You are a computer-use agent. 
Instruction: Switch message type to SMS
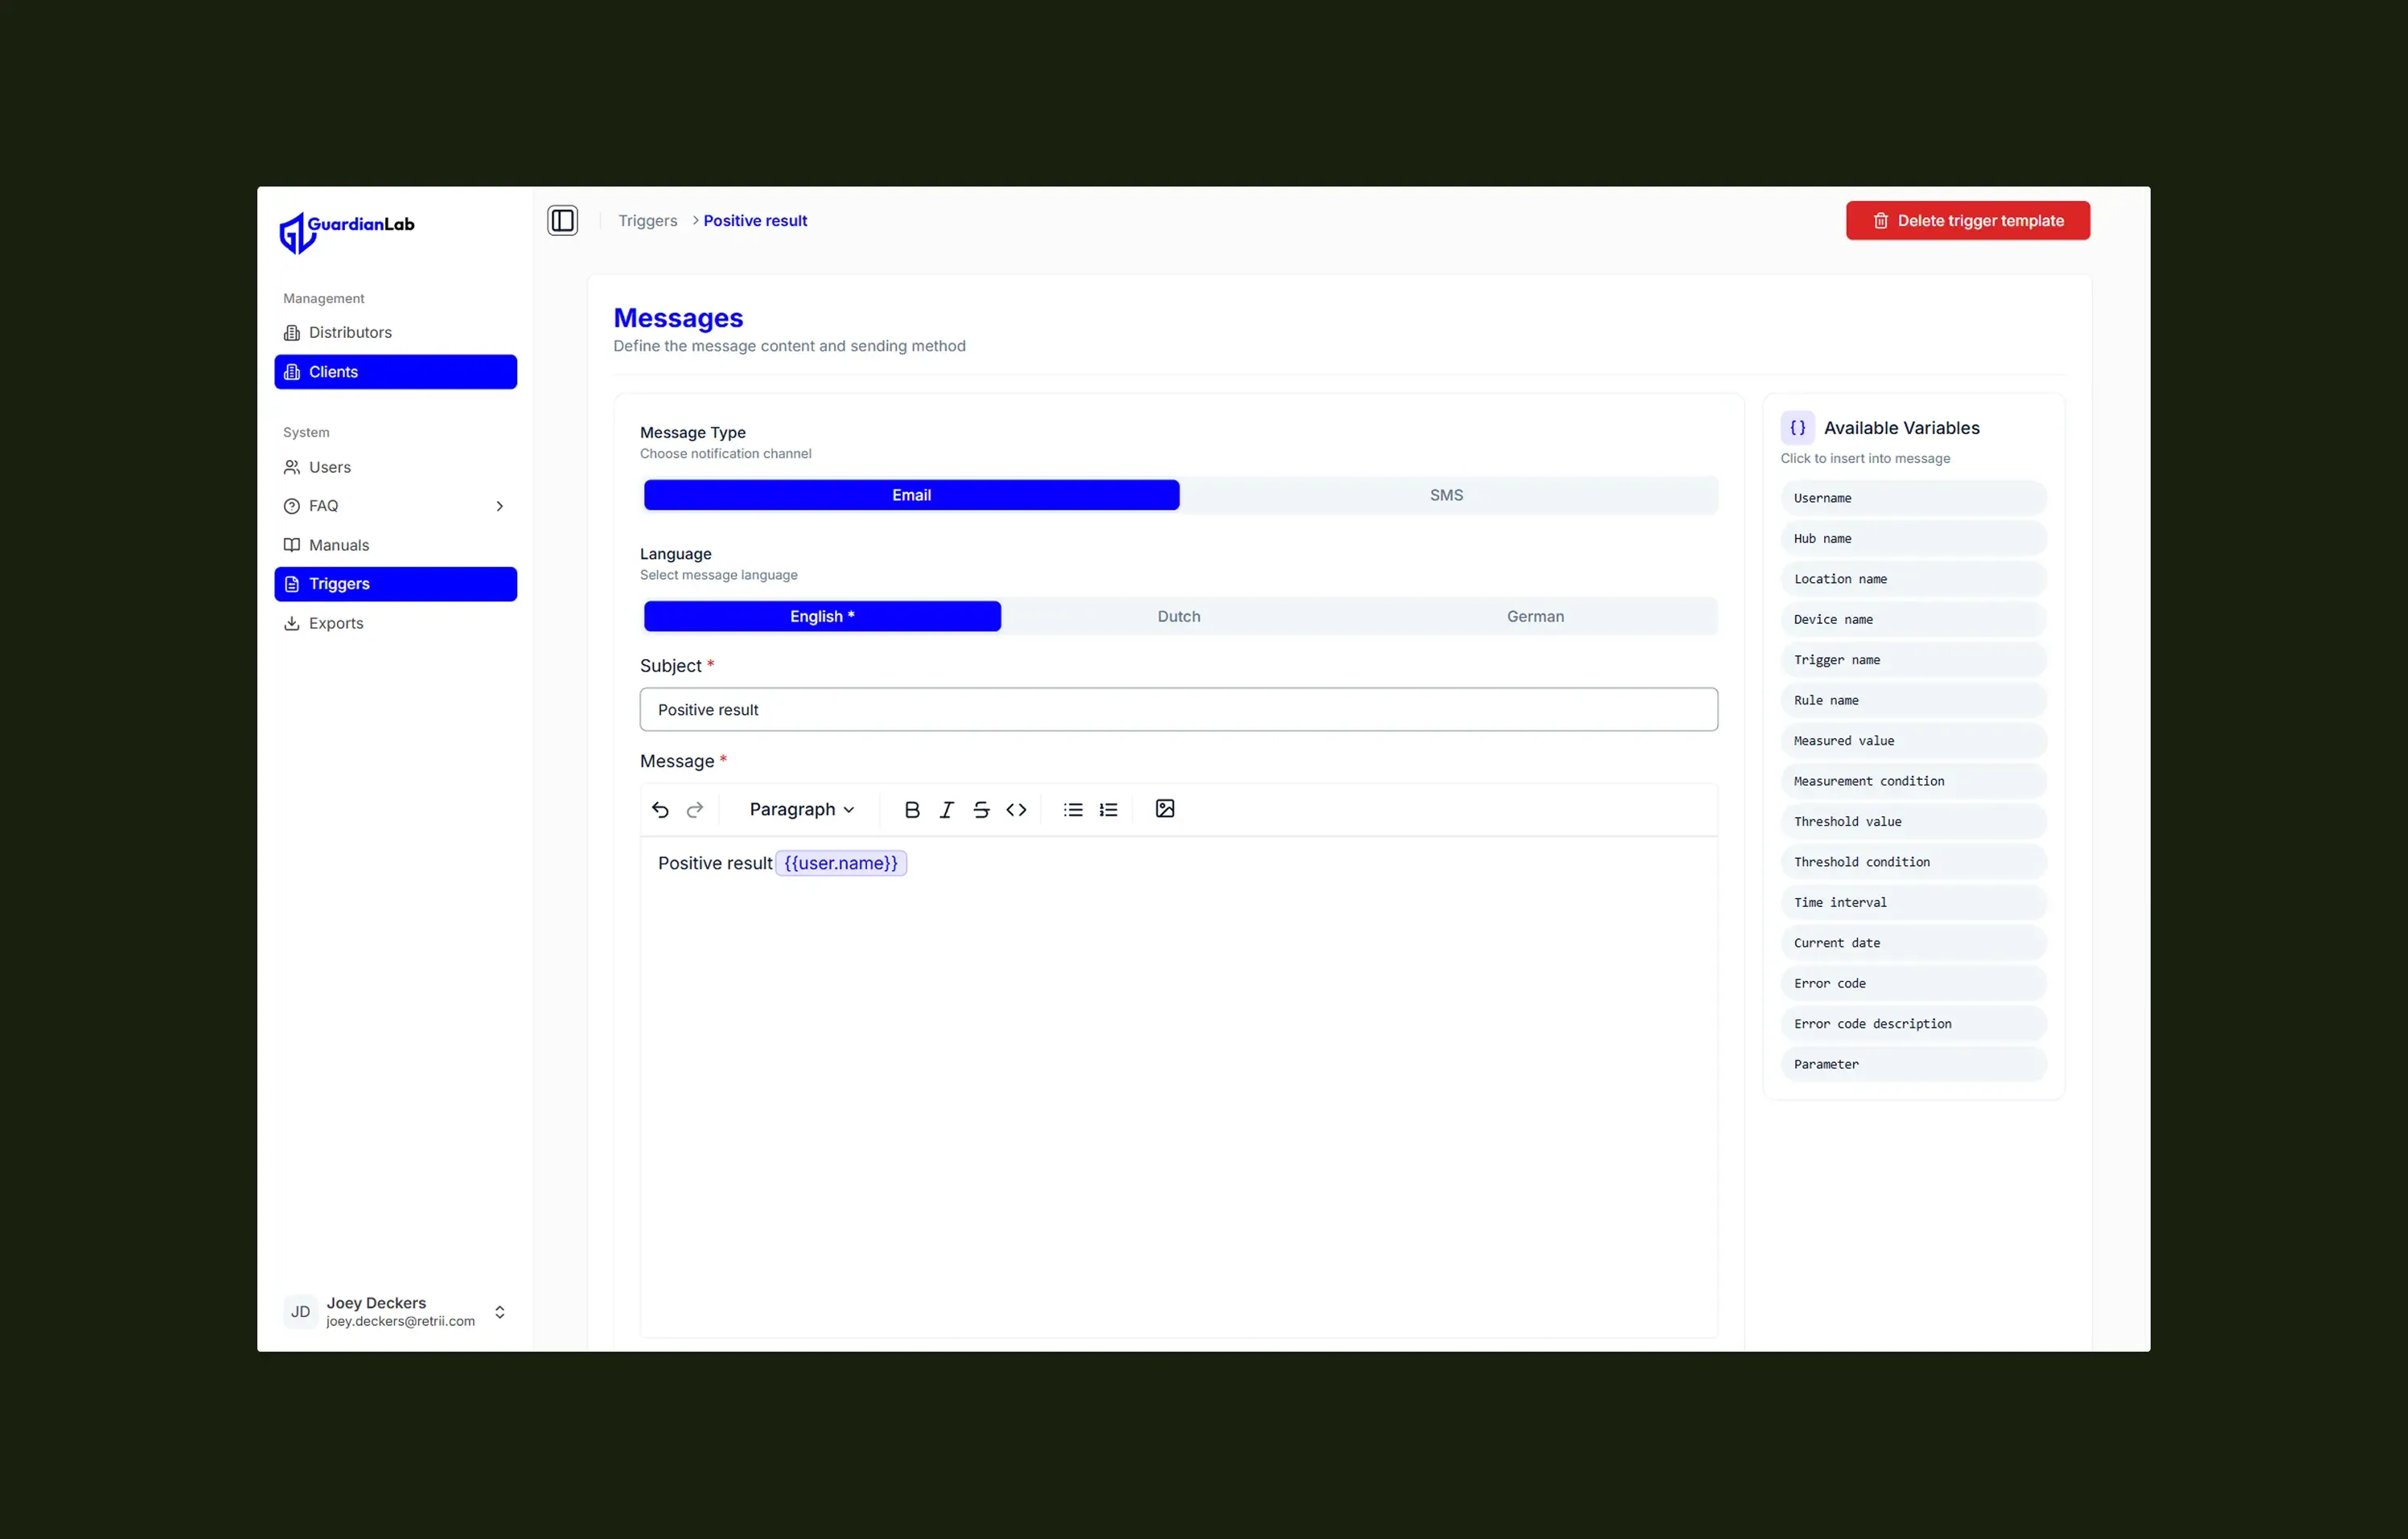pyautogui.click(x=1446, y=495)
